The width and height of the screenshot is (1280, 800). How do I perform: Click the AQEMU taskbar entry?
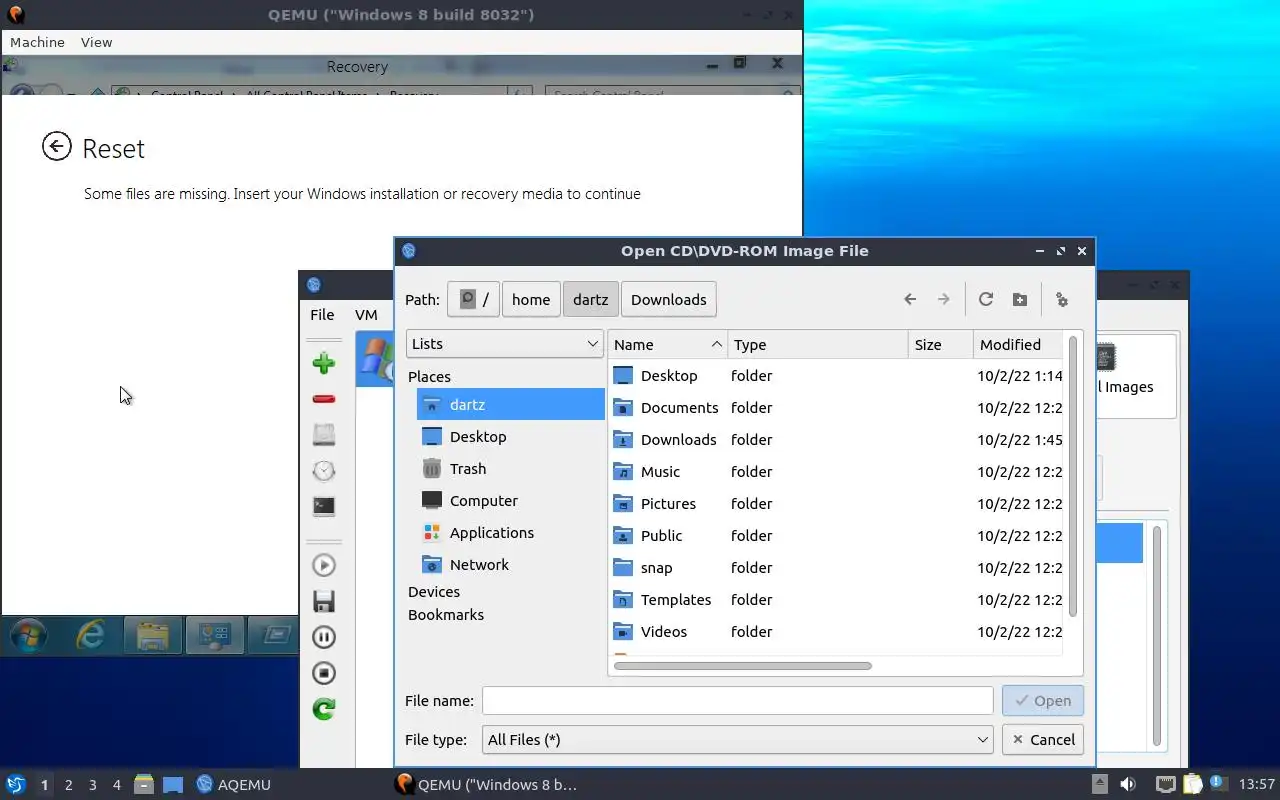(234, 785)
